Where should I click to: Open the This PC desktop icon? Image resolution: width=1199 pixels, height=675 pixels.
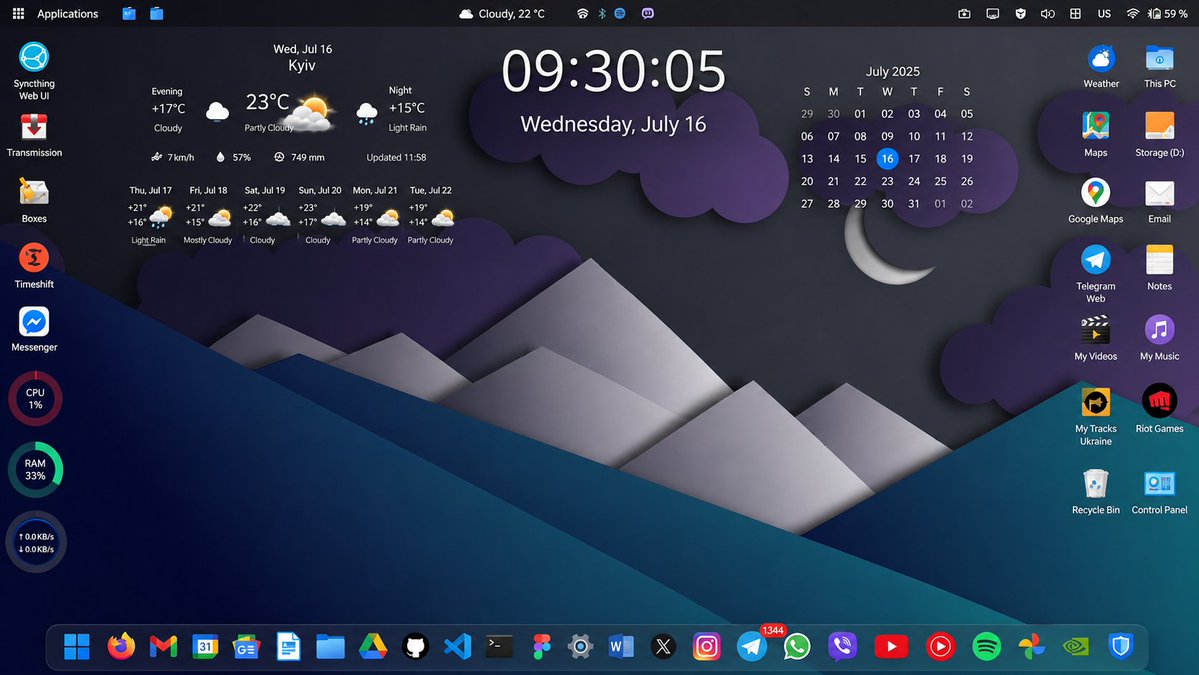[x=1159, y=67]
